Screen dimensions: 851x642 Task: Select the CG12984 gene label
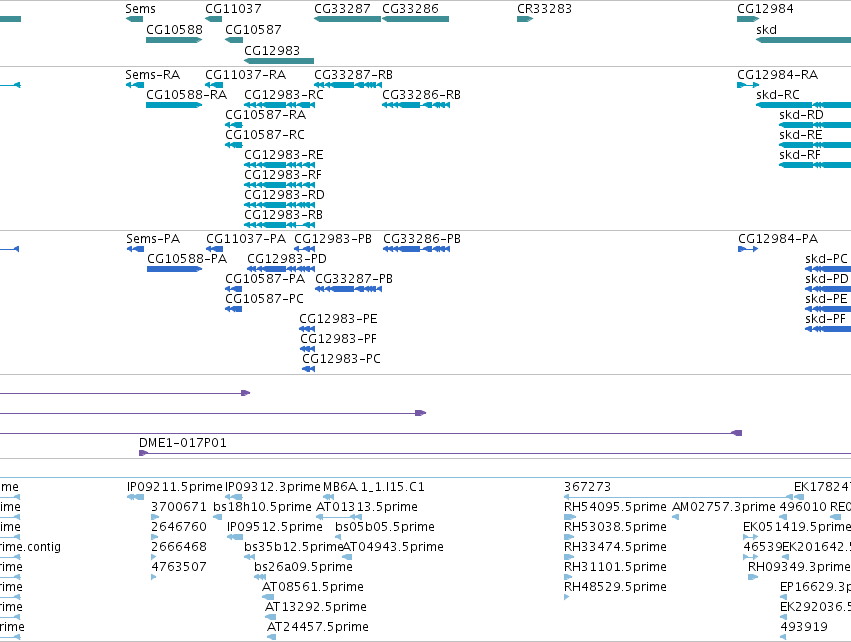pyautogui.click(x=765, y=9)
